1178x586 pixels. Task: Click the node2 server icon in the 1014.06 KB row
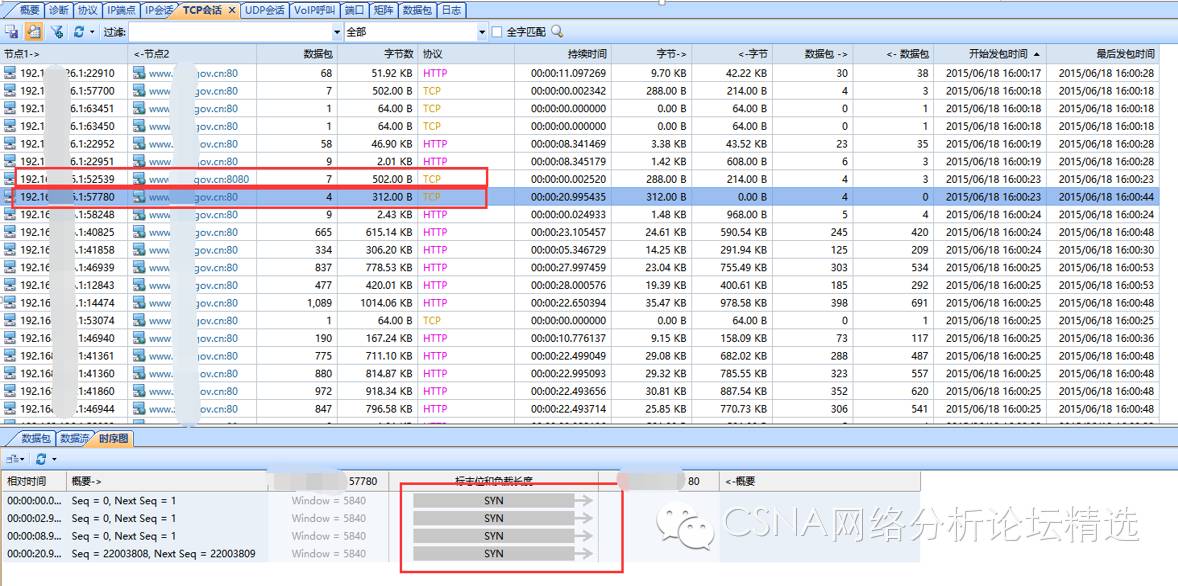[139, 303]
